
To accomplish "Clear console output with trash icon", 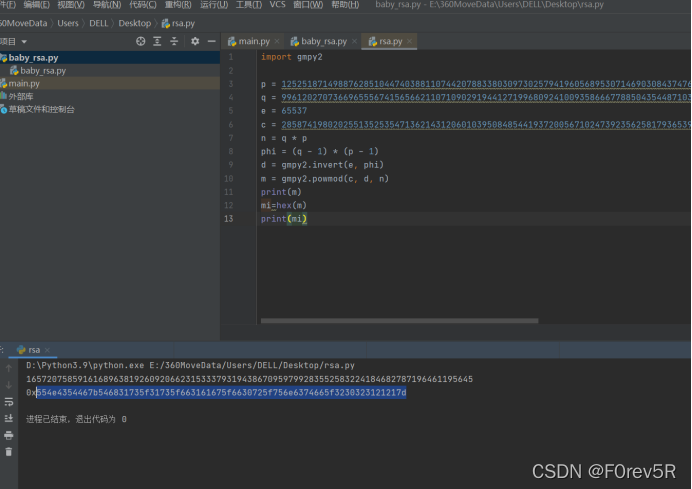I will (9, 452).
